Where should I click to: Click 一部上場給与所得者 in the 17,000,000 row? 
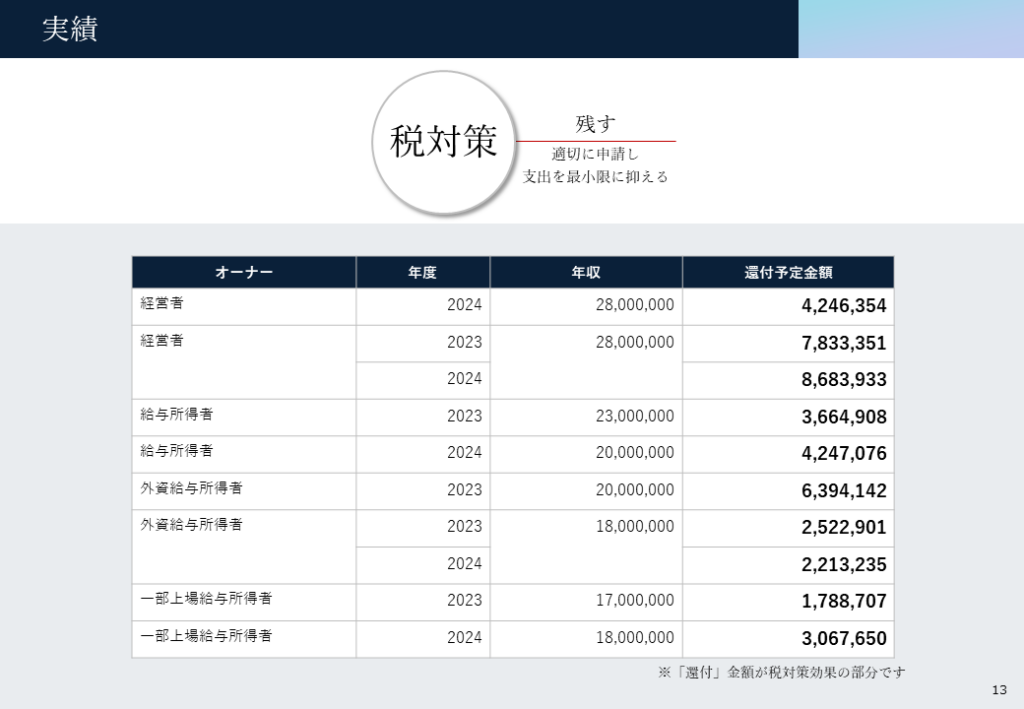pos(206,598)
